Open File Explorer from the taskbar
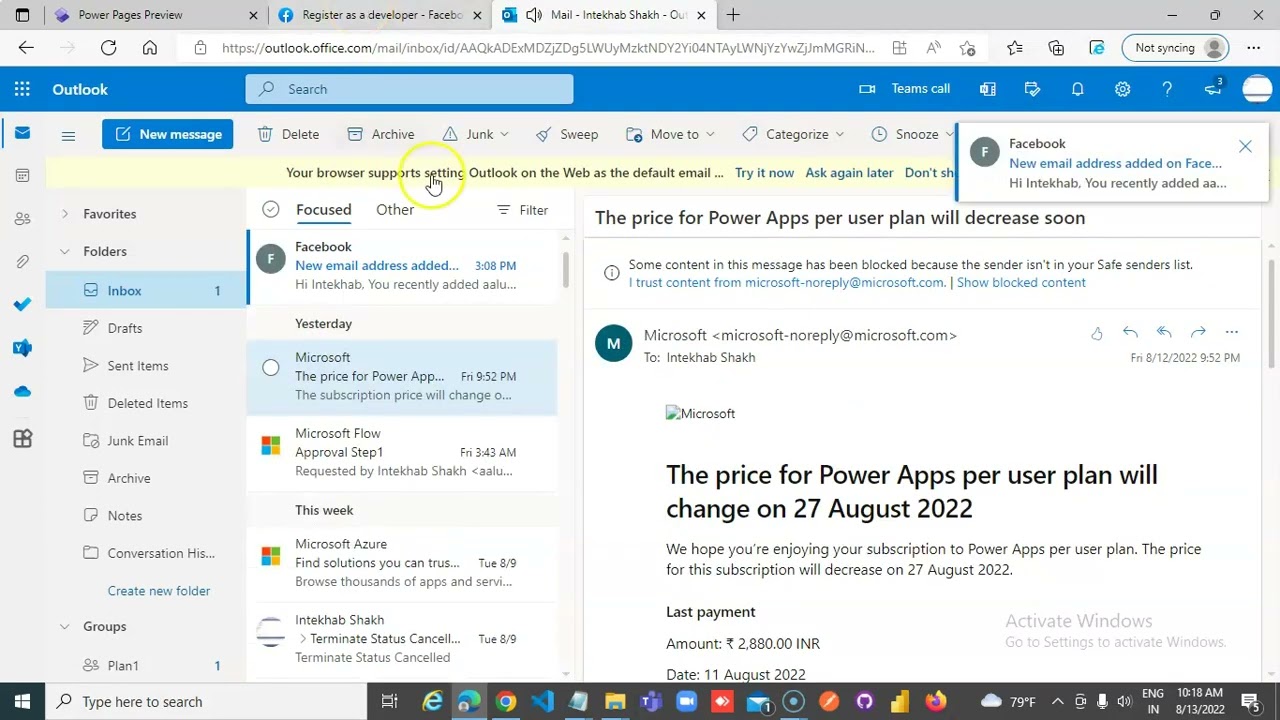1280x720 pixels. (x=614, y=702)
